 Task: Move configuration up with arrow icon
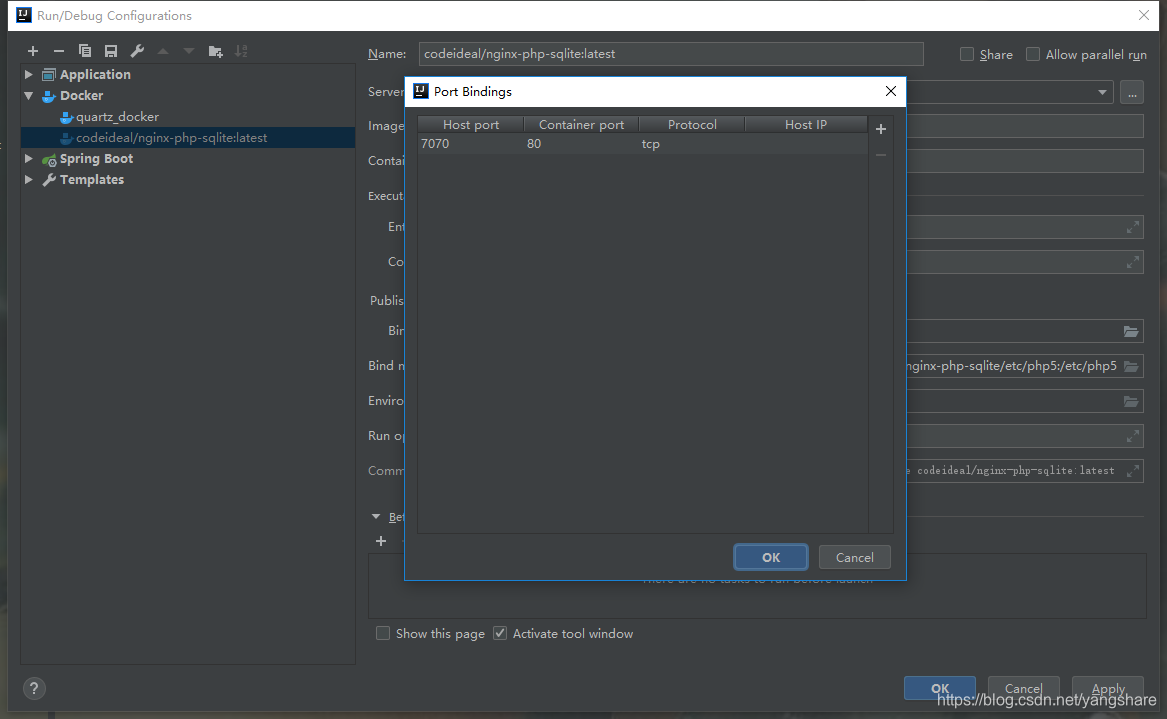pyautogui.click(x=163, y=51)
